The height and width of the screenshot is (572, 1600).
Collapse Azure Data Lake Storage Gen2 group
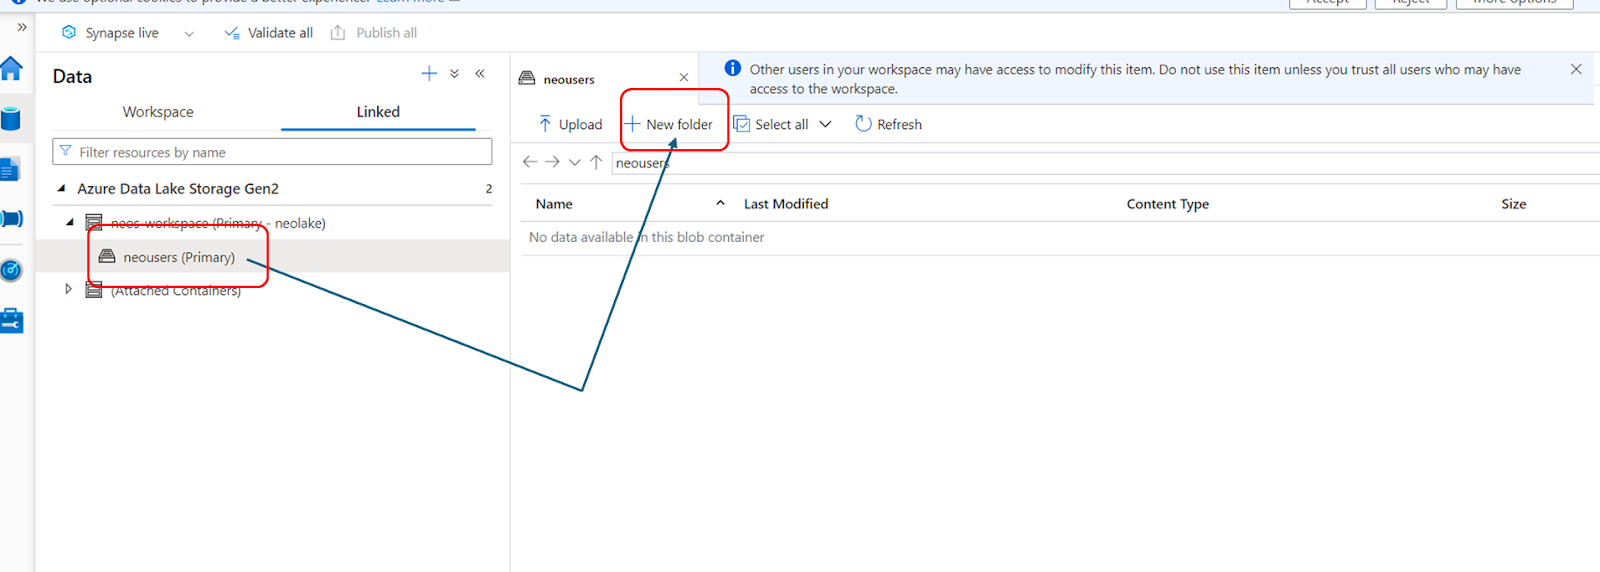pyautogui.click(x=62, y=188)
